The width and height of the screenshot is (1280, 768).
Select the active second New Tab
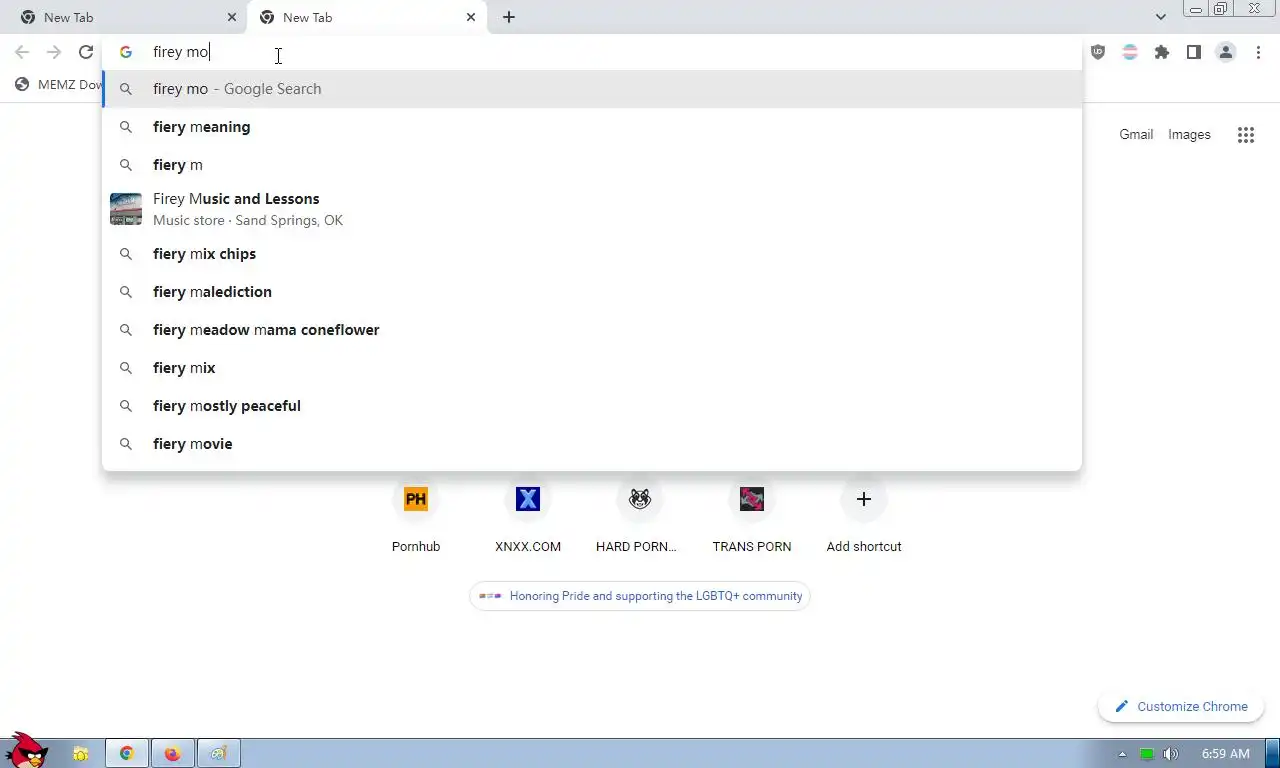pyautogui.click(x=367, y=17)
